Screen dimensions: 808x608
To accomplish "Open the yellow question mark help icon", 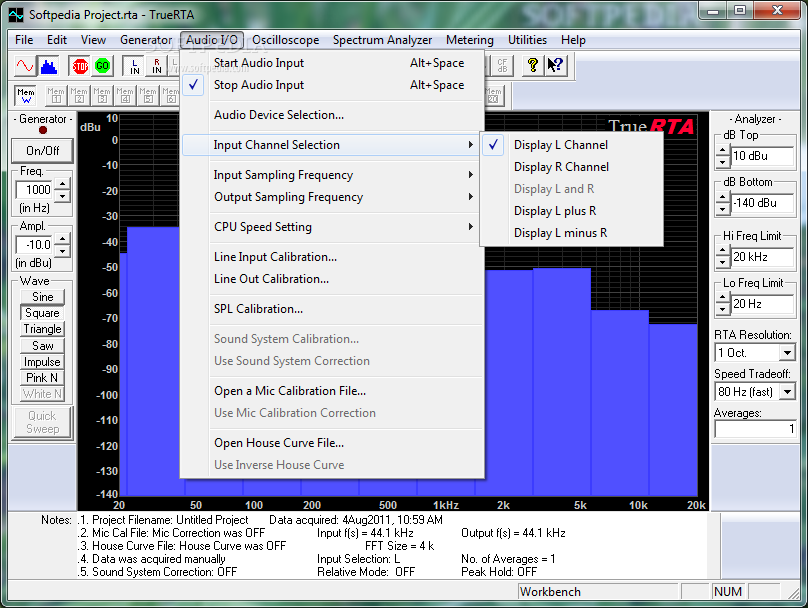I will (x=533, y=66).
